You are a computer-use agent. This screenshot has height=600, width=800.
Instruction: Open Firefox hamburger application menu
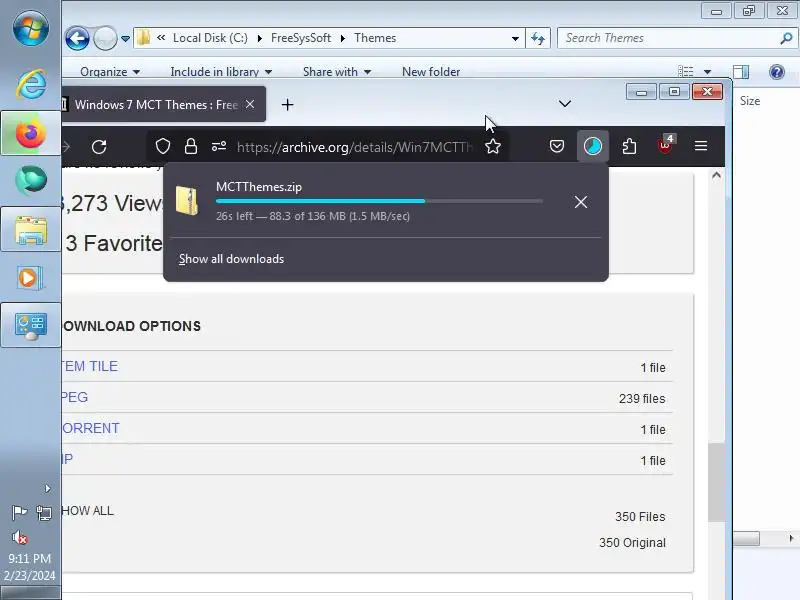tap(701, 146)
